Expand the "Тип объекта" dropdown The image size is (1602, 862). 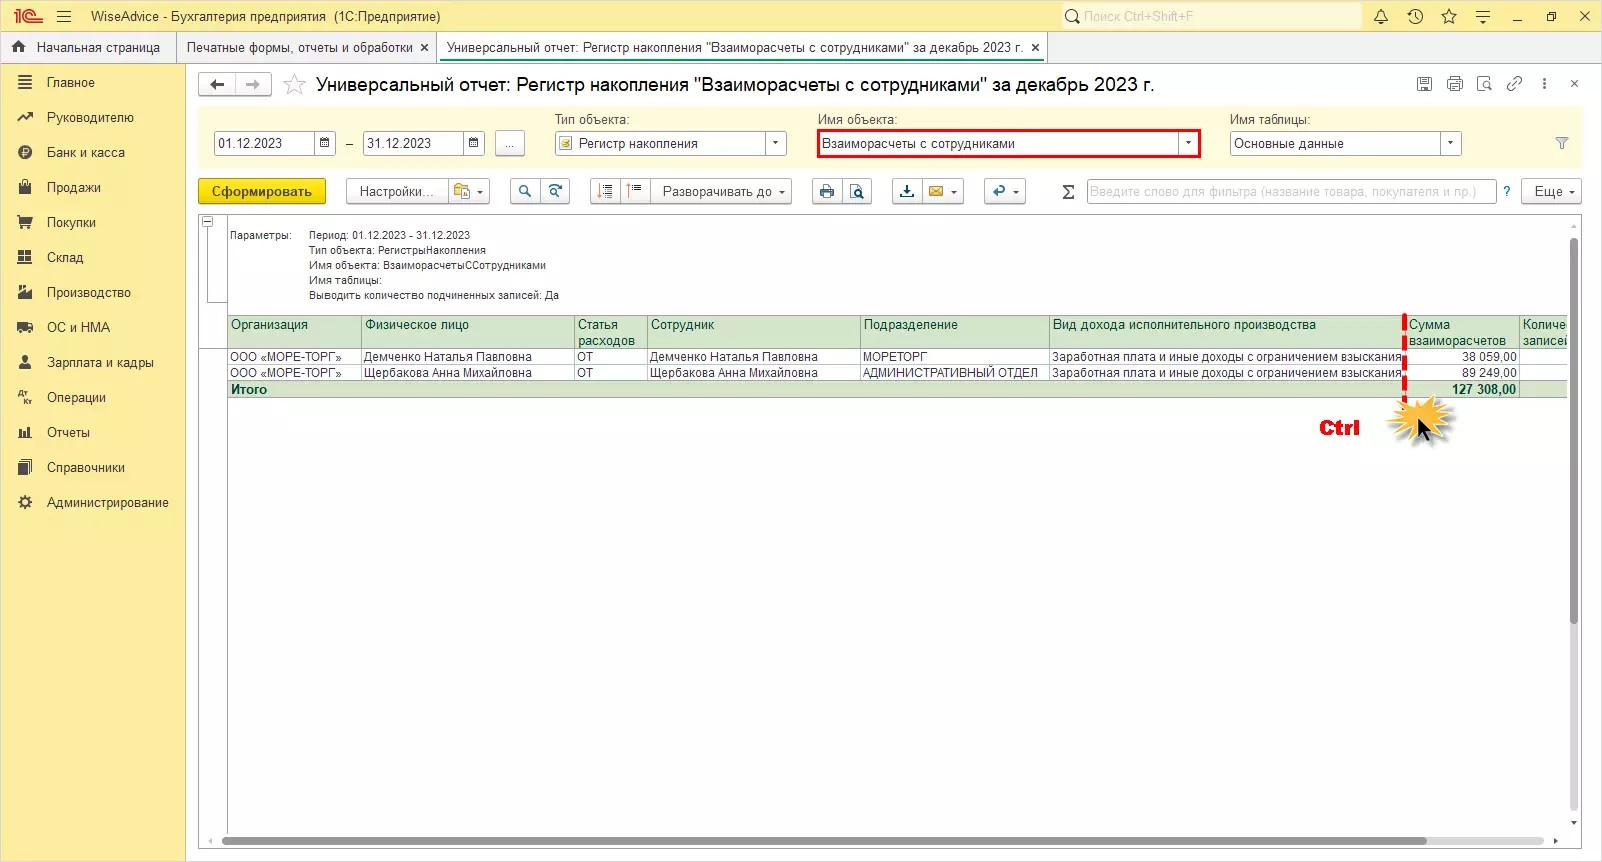click(775, 144)
